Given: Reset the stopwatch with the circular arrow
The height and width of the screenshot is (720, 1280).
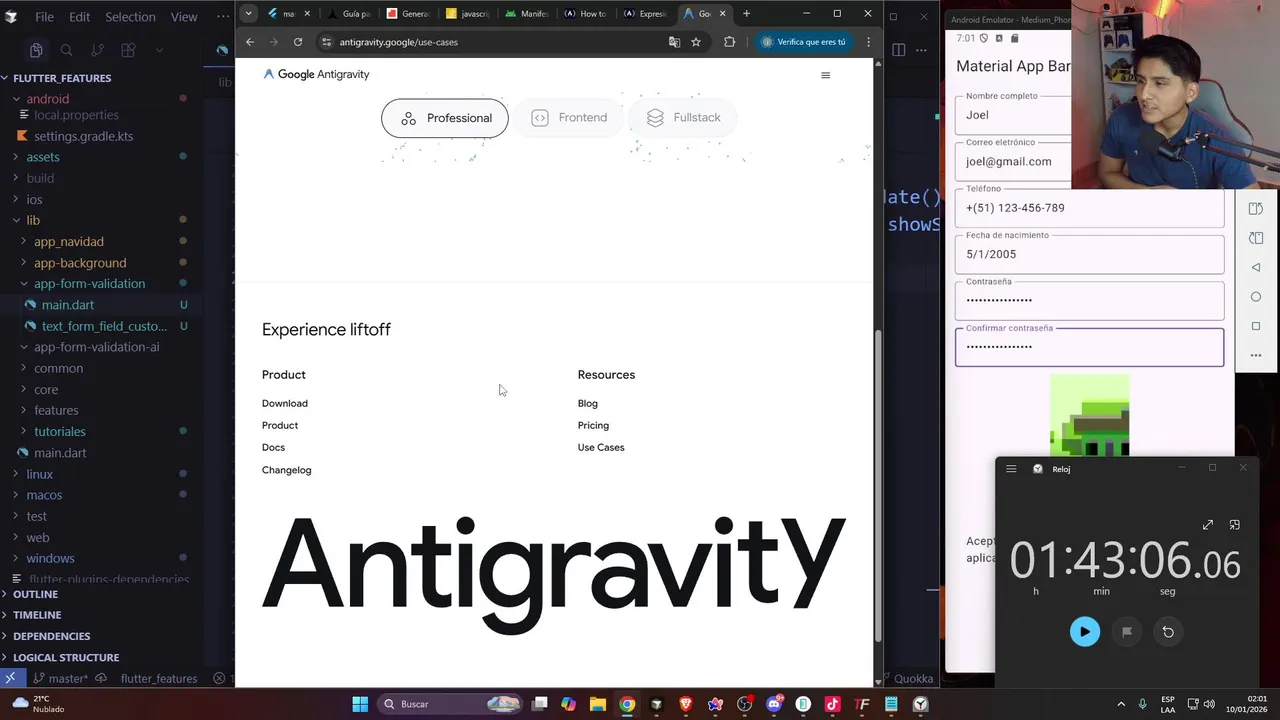Looking at the screenshot, I should (1168, 631).
